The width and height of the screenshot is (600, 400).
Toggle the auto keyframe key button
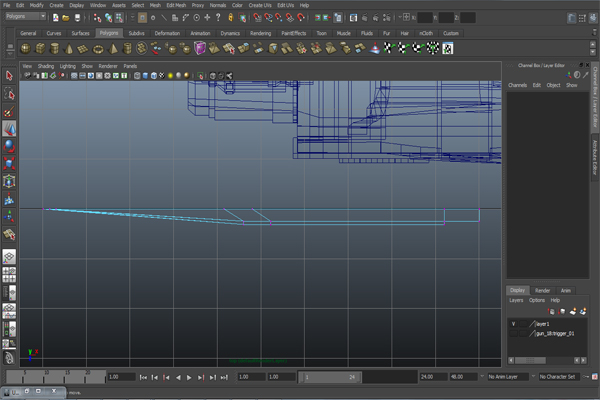[587, 377]
